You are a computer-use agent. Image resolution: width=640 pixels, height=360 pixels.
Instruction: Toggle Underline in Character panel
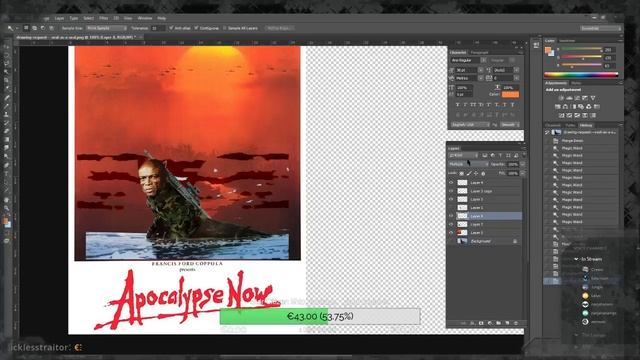point(504,105)
